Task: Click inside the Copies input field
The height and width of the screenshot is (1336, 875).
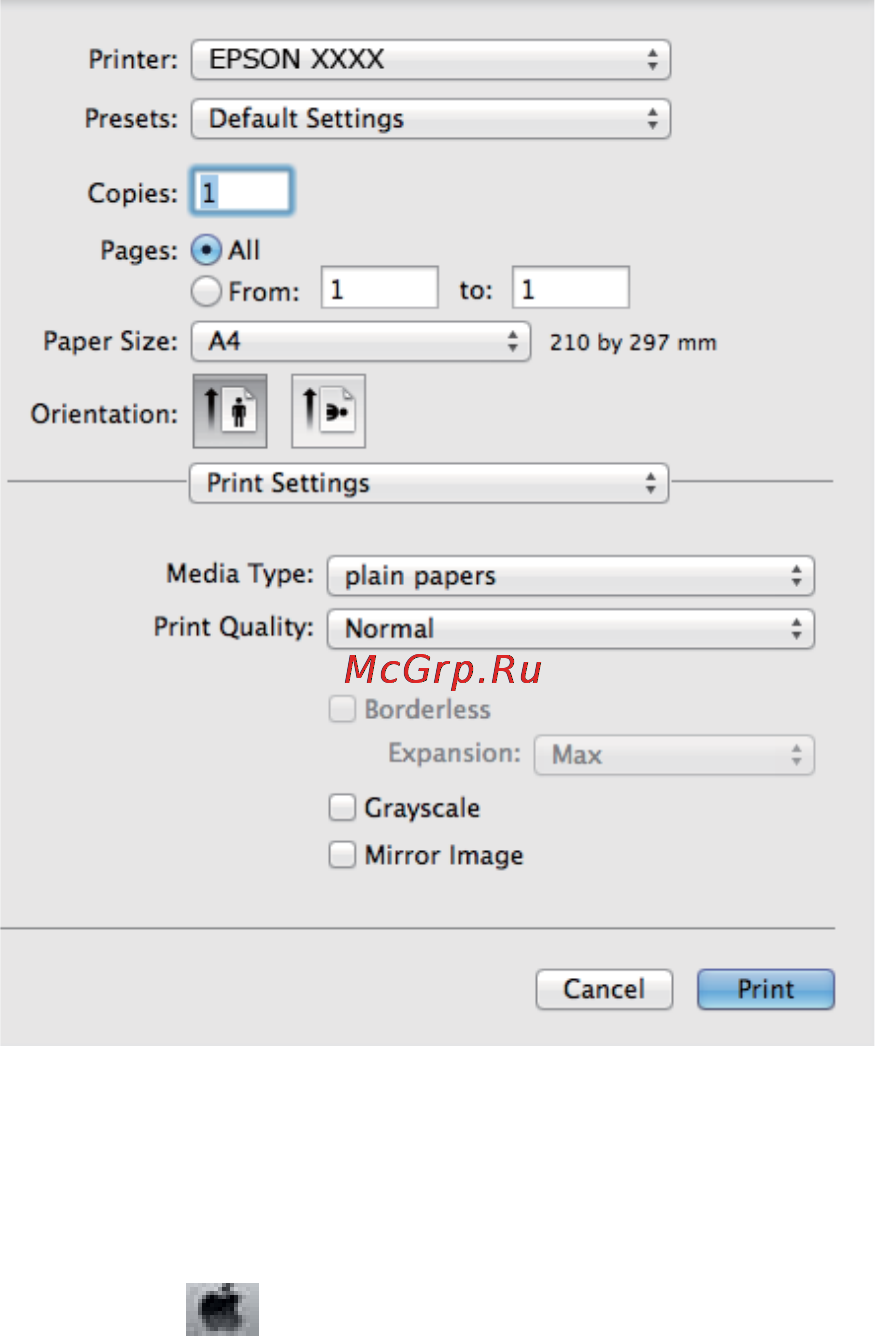Action: (241, 190)
